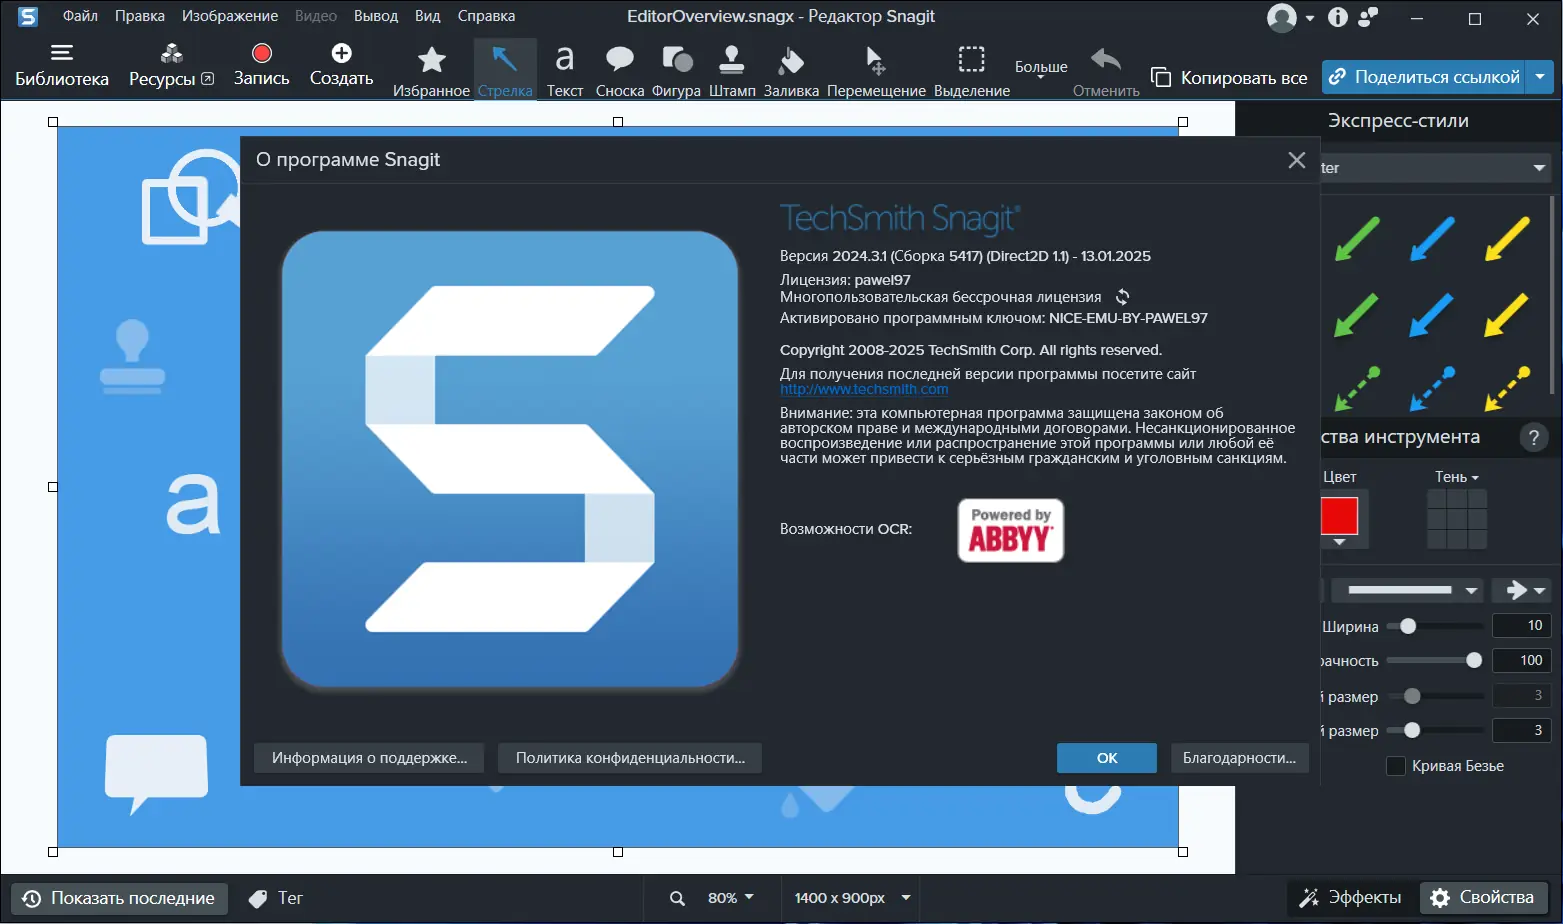Follow the techsmith.com link
1563x924 pixels.
[x=862, y=389]
